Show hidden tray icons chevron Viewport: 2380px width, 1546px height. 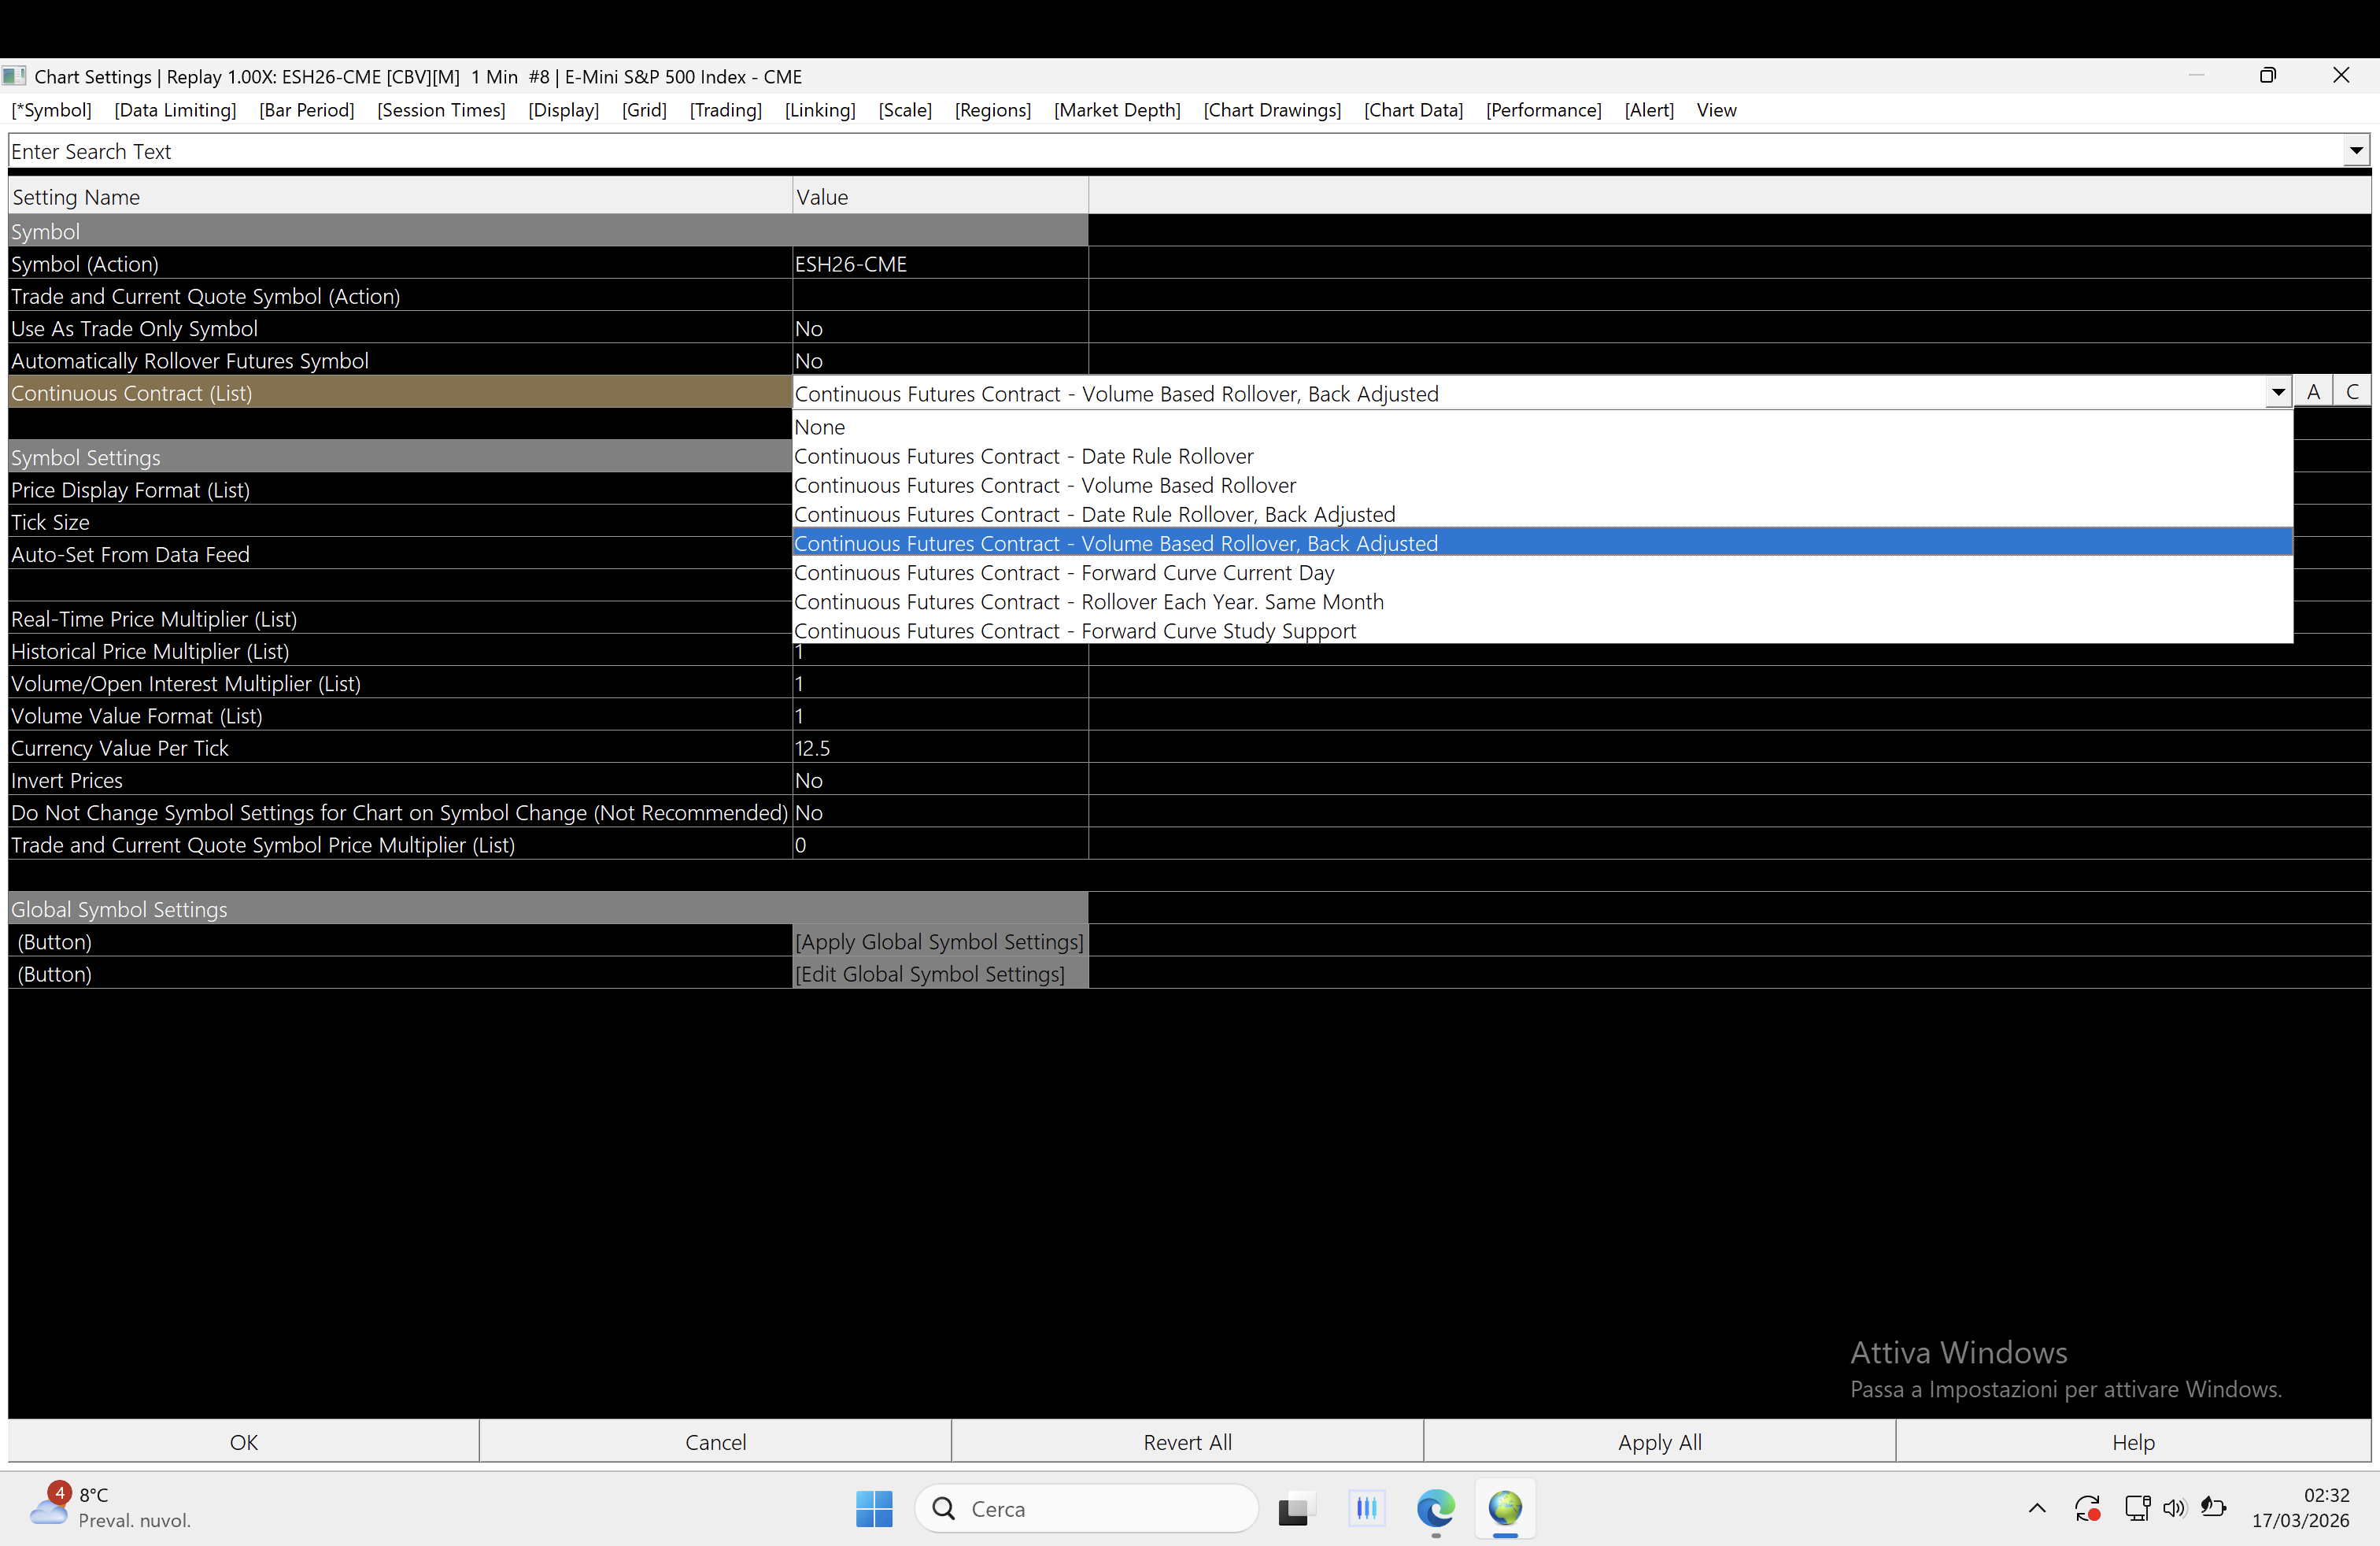point(2037,1508)
